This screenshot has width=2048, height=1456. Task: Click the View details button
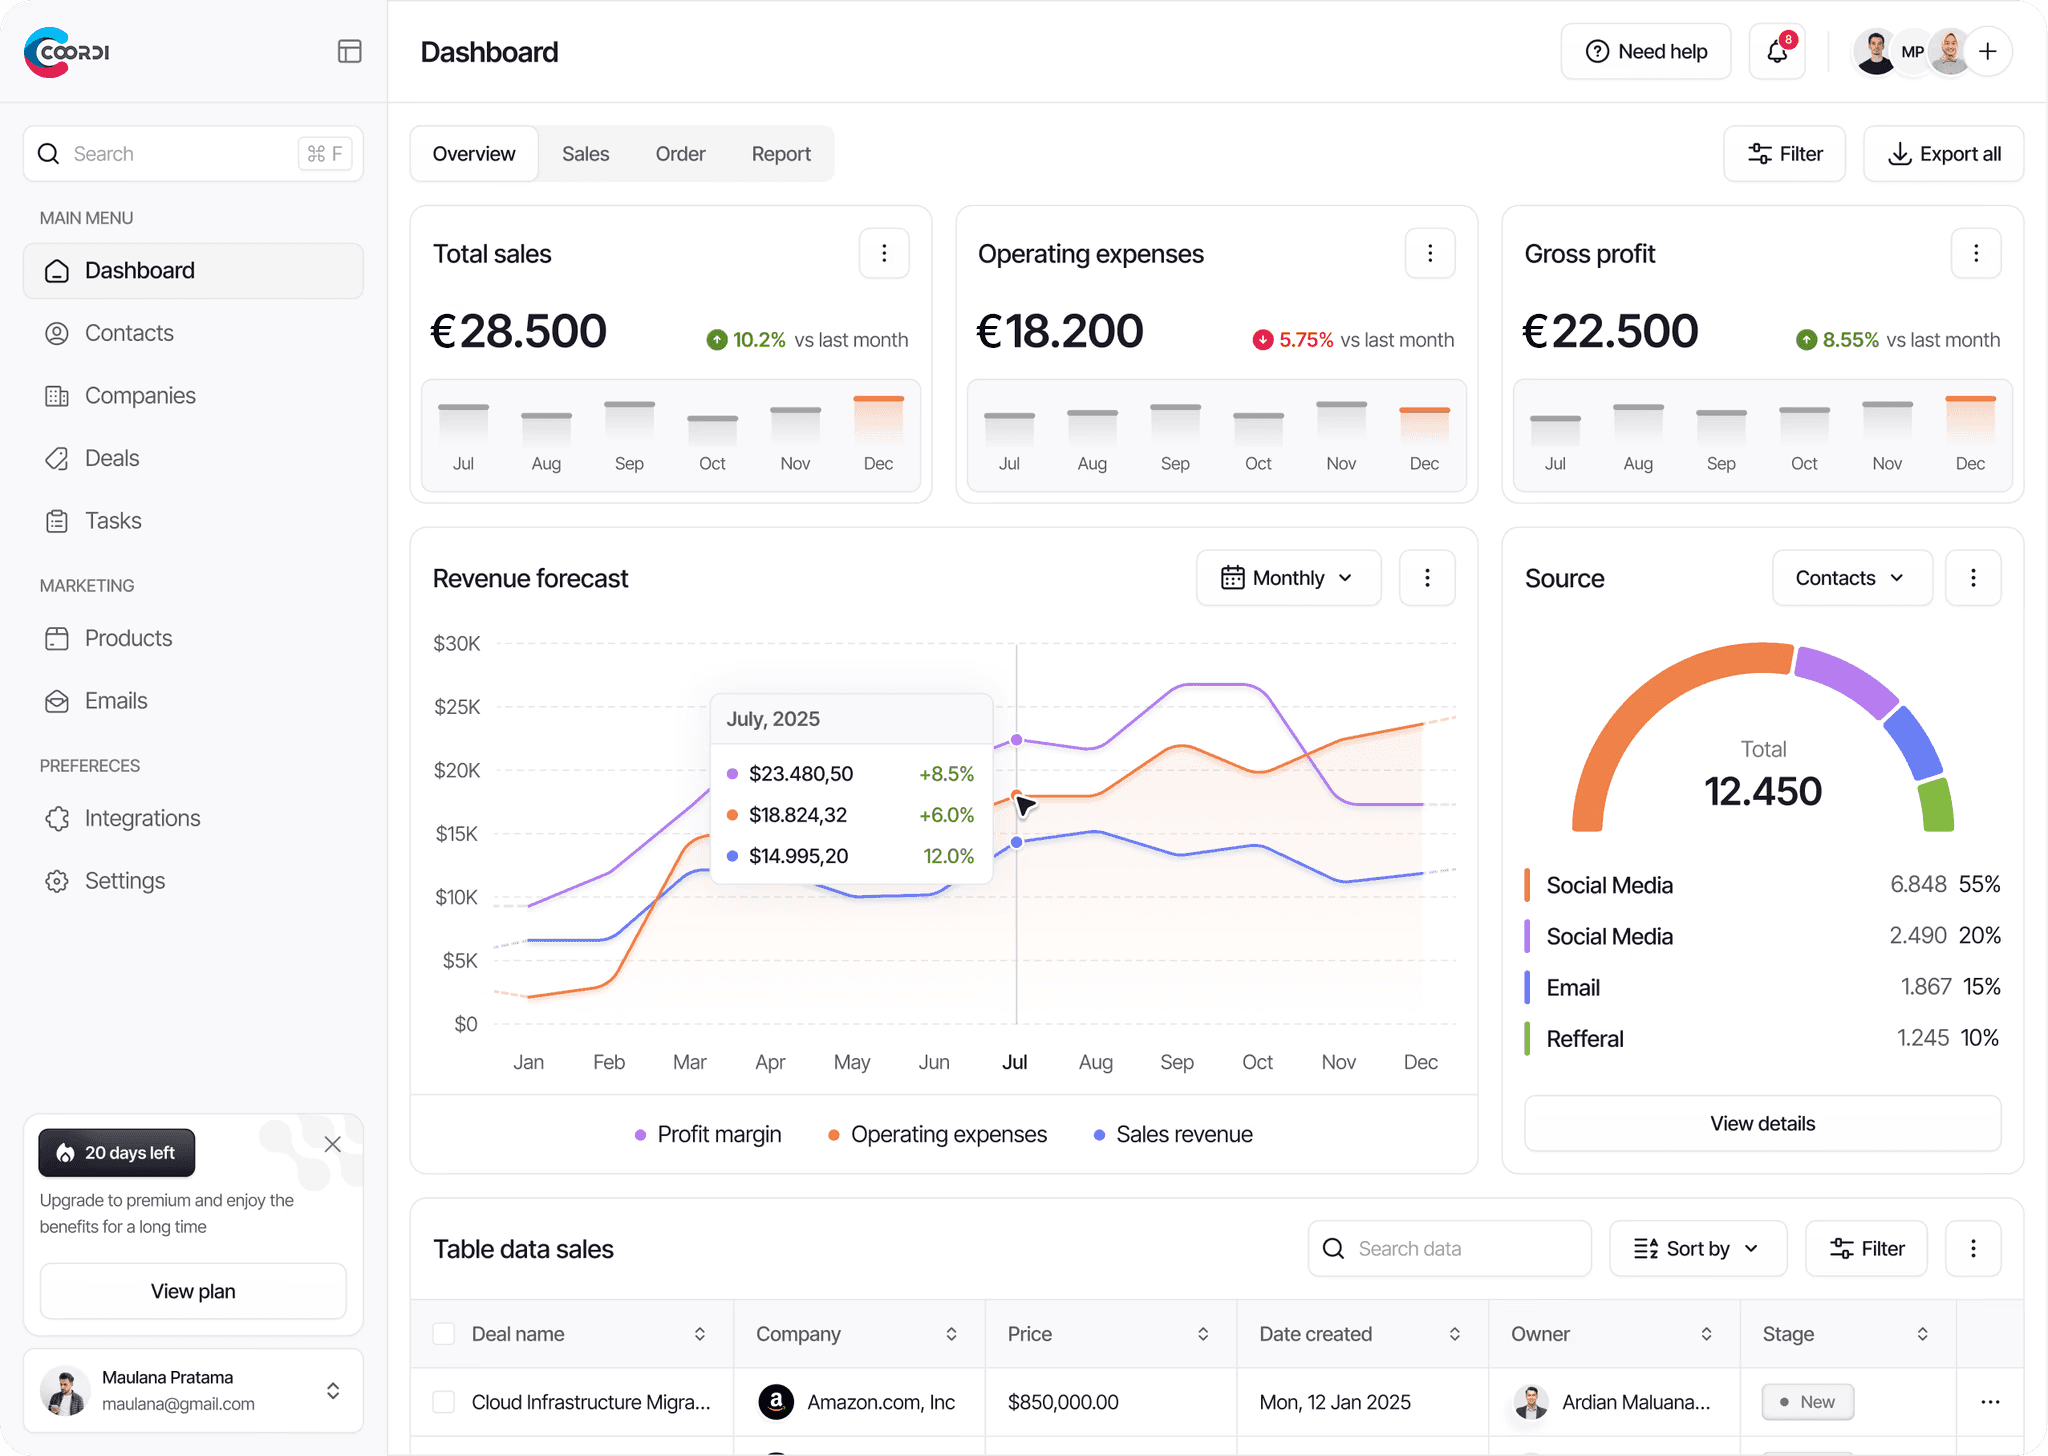(x=1762, y=1123)
